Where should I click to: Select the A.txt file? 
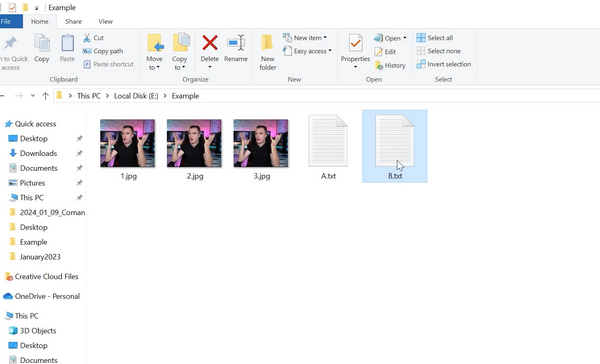pos(328,147)
